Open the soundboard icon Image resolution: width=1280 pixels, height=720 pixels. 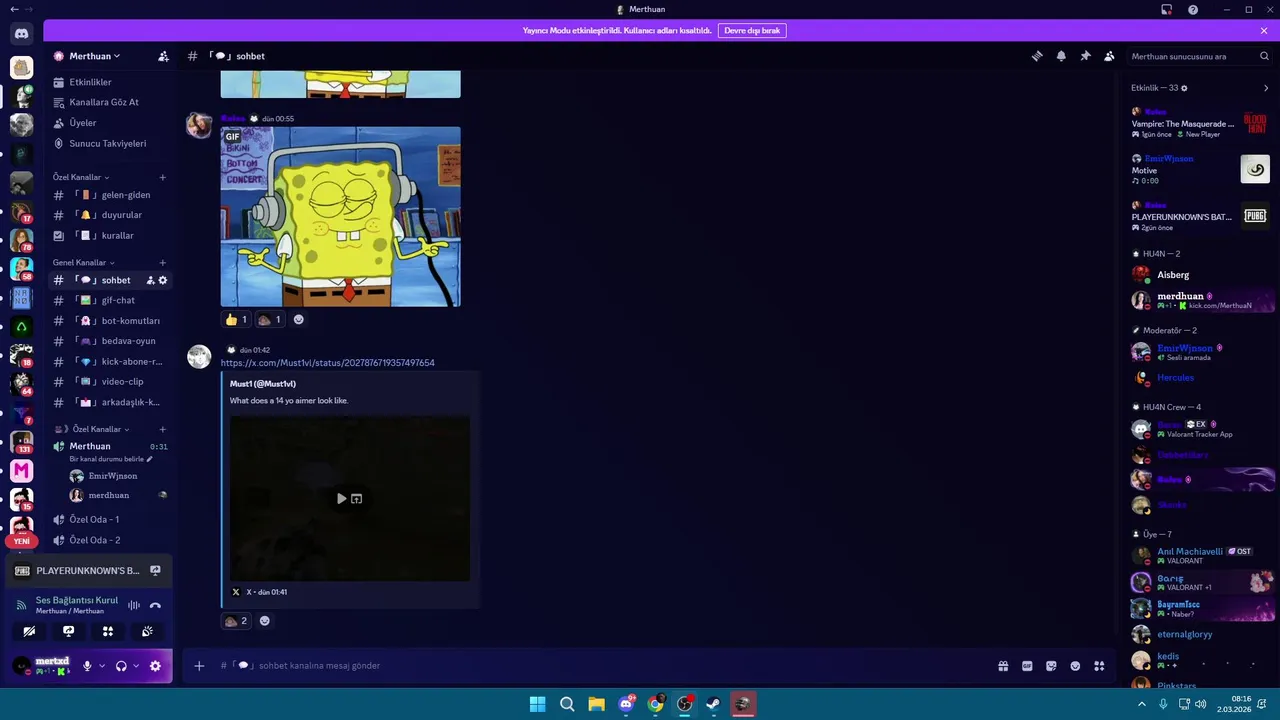147,631
